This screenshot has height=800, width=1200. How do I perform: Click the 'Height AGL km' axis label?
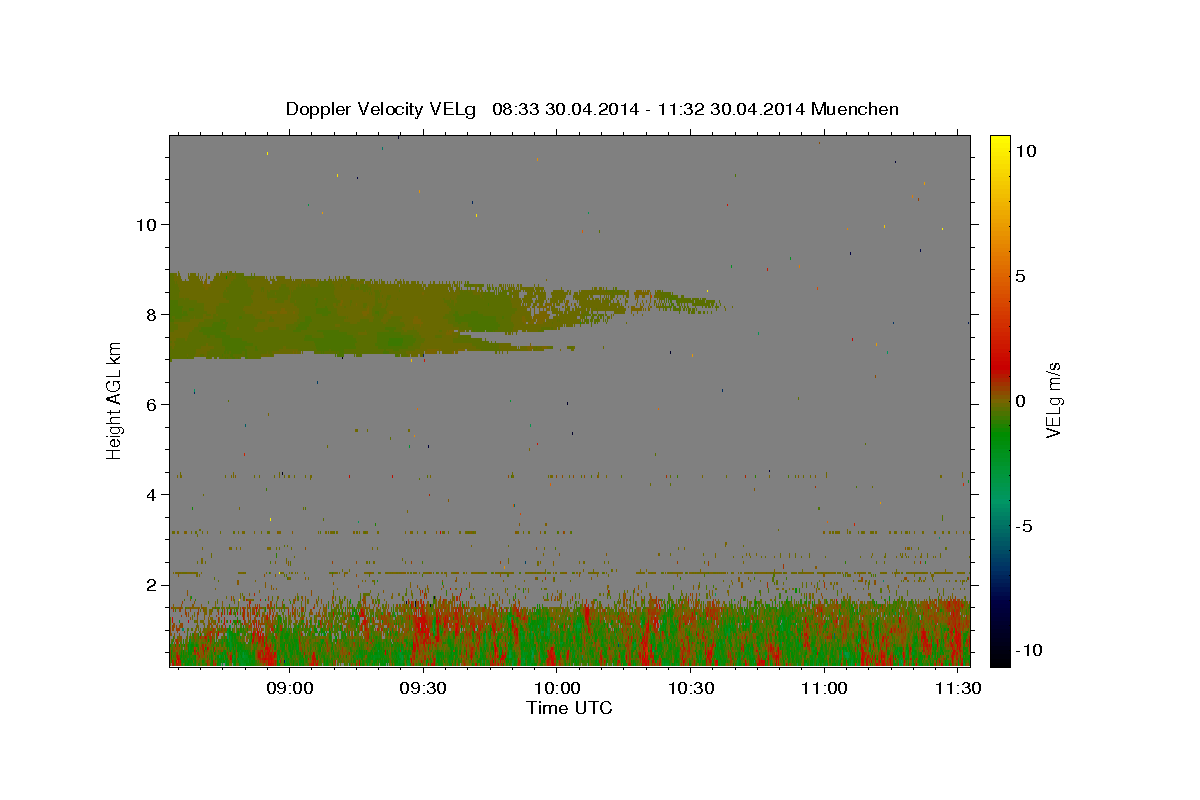click(115, 400)
